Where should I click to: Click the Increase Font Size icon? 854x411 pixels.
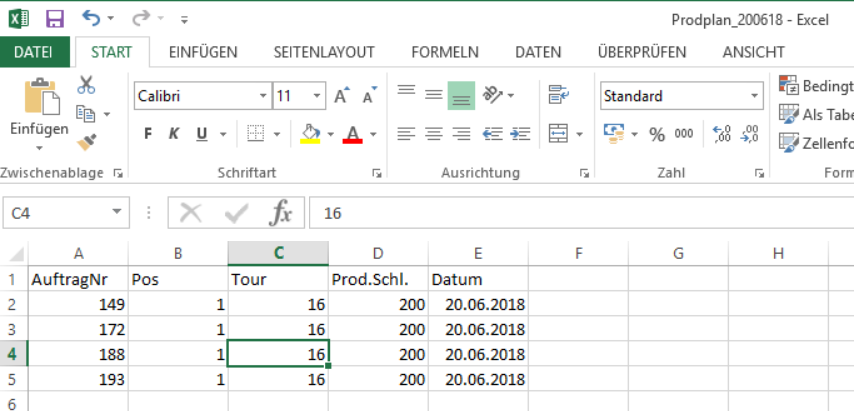point(342,96)
